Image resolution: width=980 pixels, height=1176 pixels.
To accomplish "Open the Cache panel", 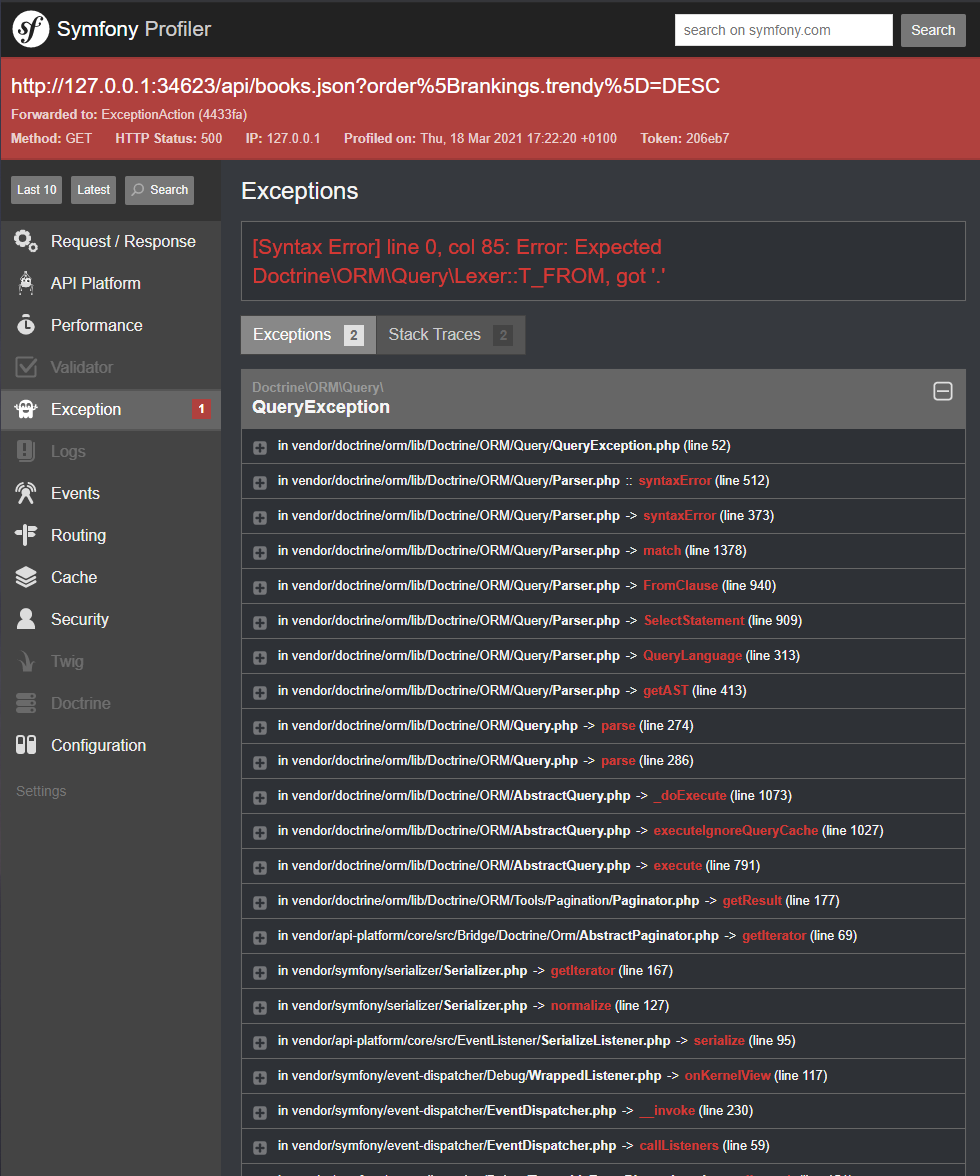I will tap(111, 578).
